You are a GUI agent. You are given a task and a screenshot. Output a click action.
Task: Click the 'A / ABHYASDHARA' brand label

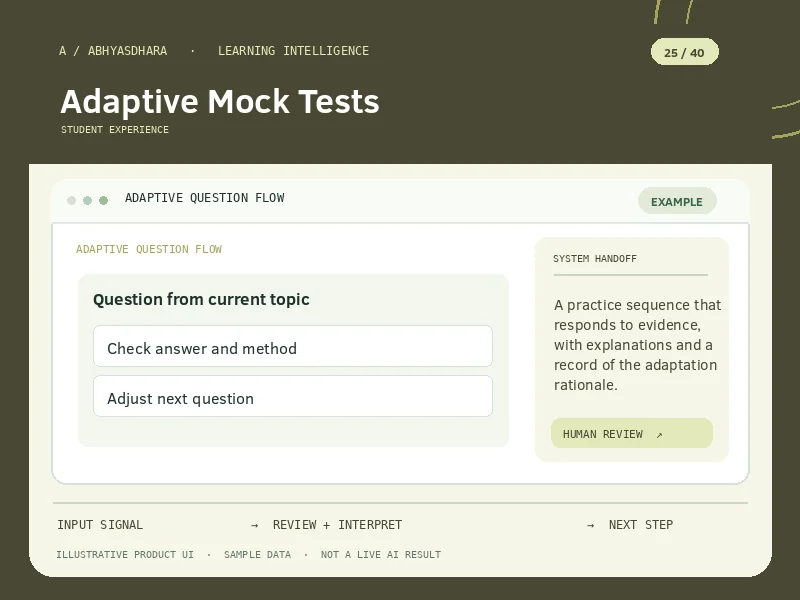tap(113, 51)
